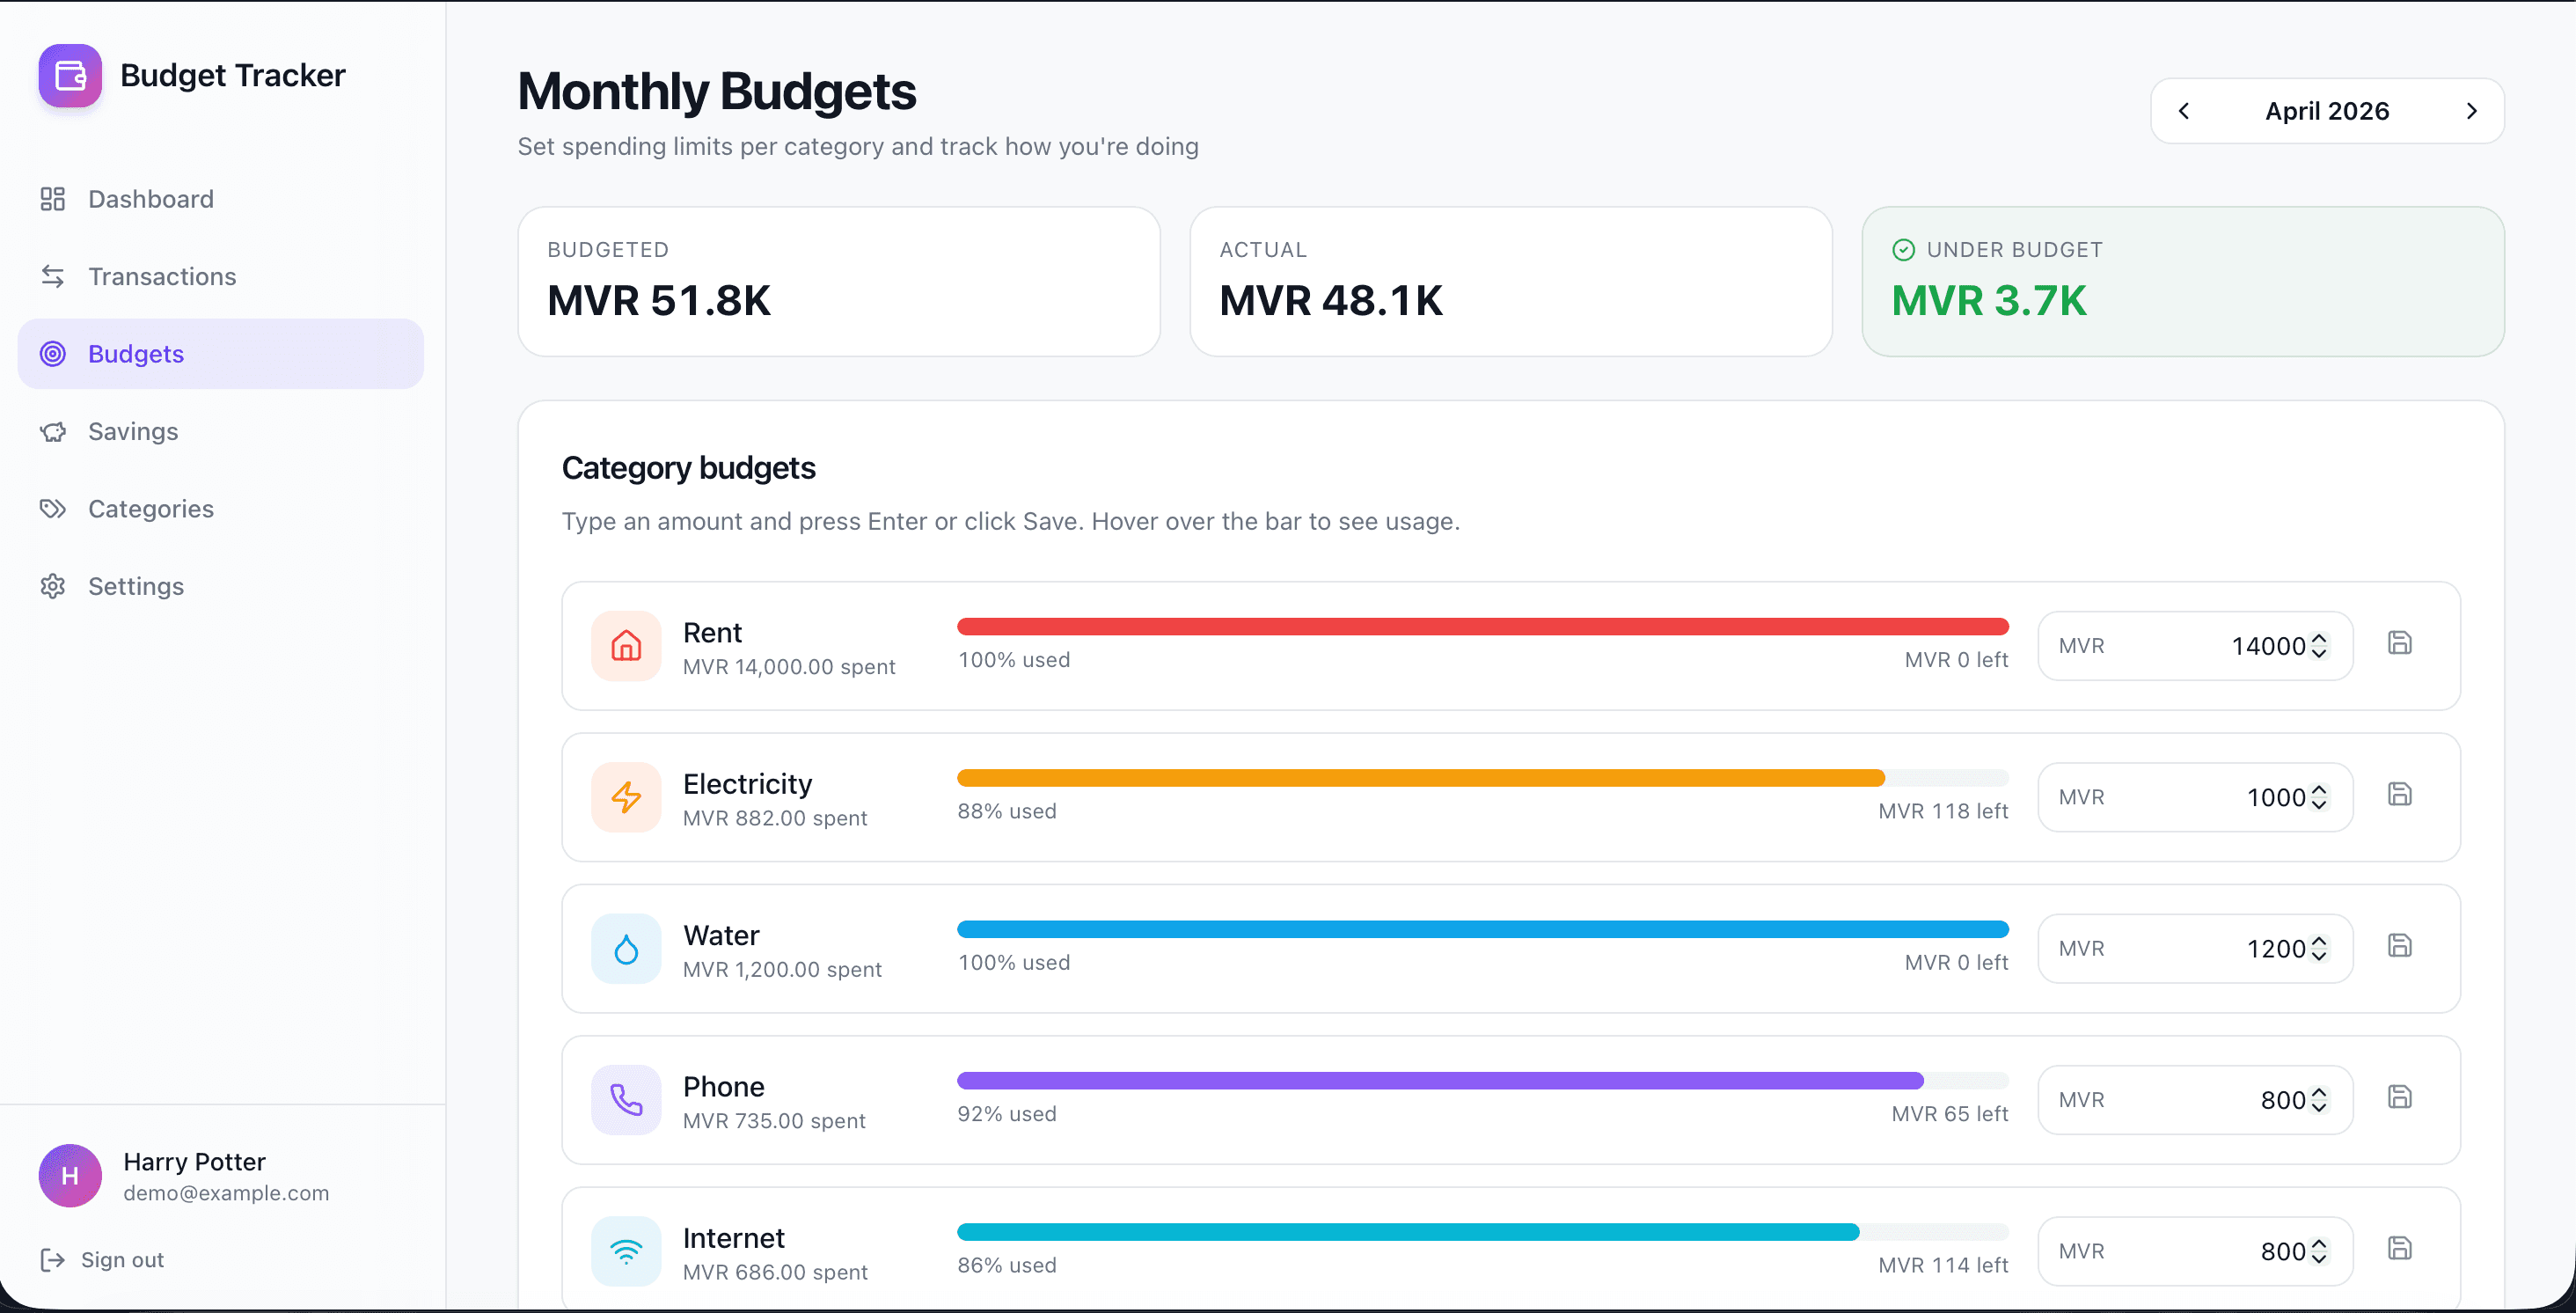Image resolution: width=2576 pixels, height=1313 pixels.
Task: Save the Rent budget
Action: [x=2400, y=643]
